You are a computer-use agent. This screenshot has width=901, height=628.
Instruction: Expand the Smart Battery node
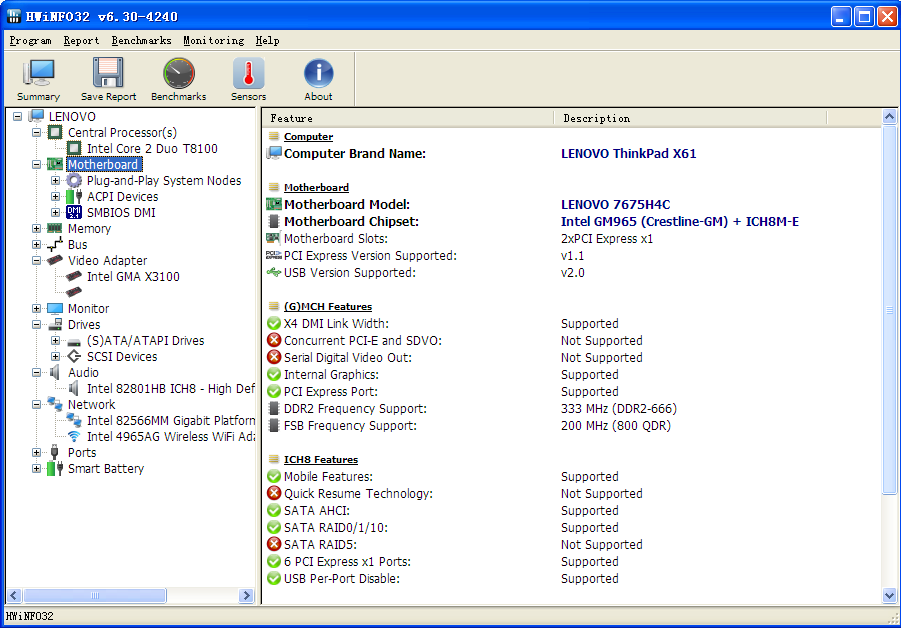tap(36, 468)
